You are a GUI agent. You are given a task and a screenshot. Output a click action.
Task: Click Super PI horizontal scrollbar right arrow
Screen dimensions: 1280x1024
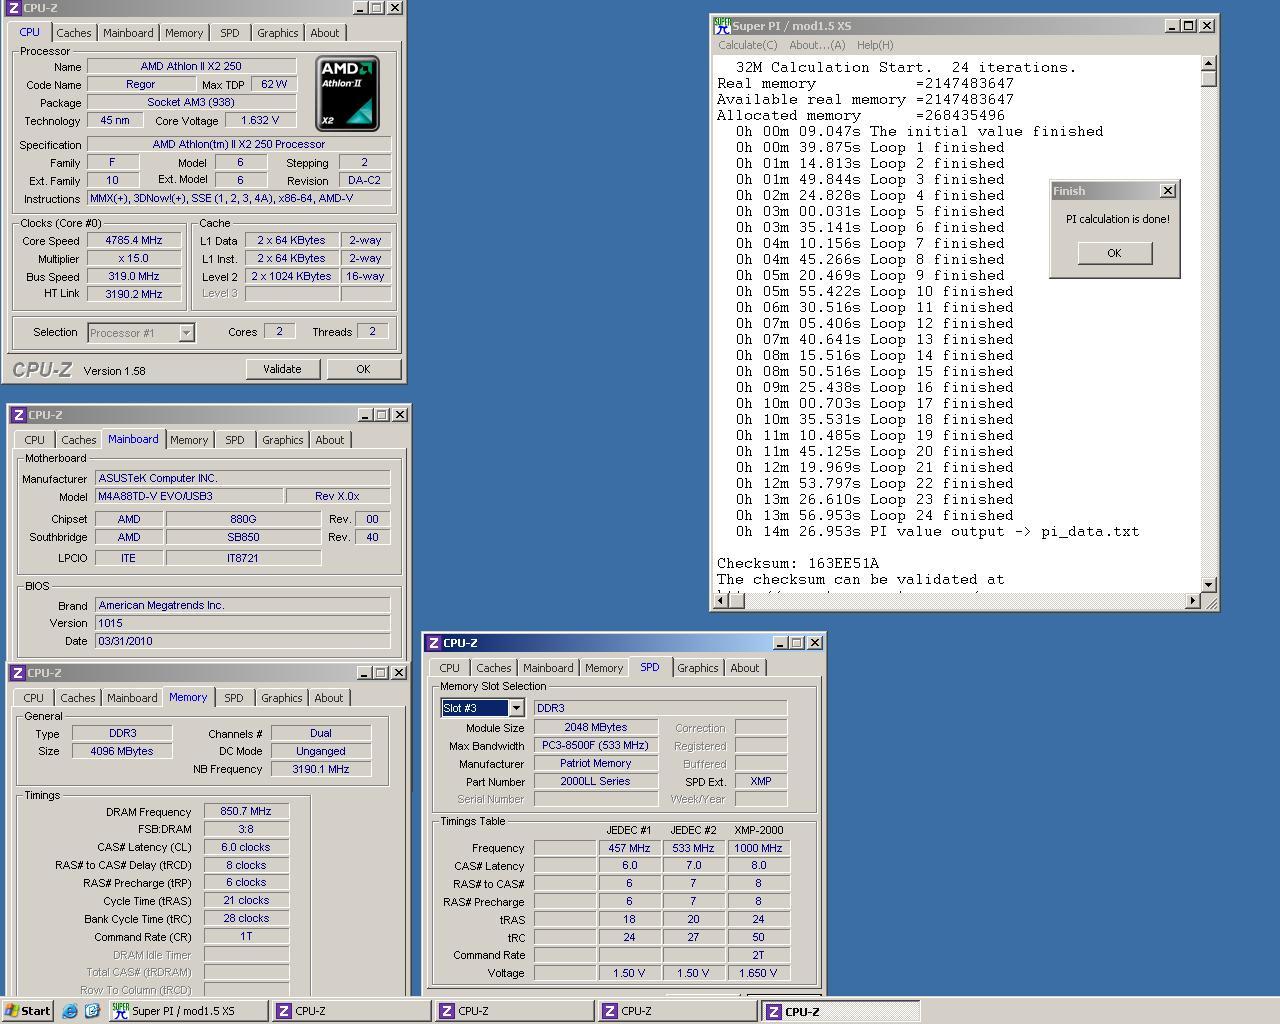[1192, 600]
